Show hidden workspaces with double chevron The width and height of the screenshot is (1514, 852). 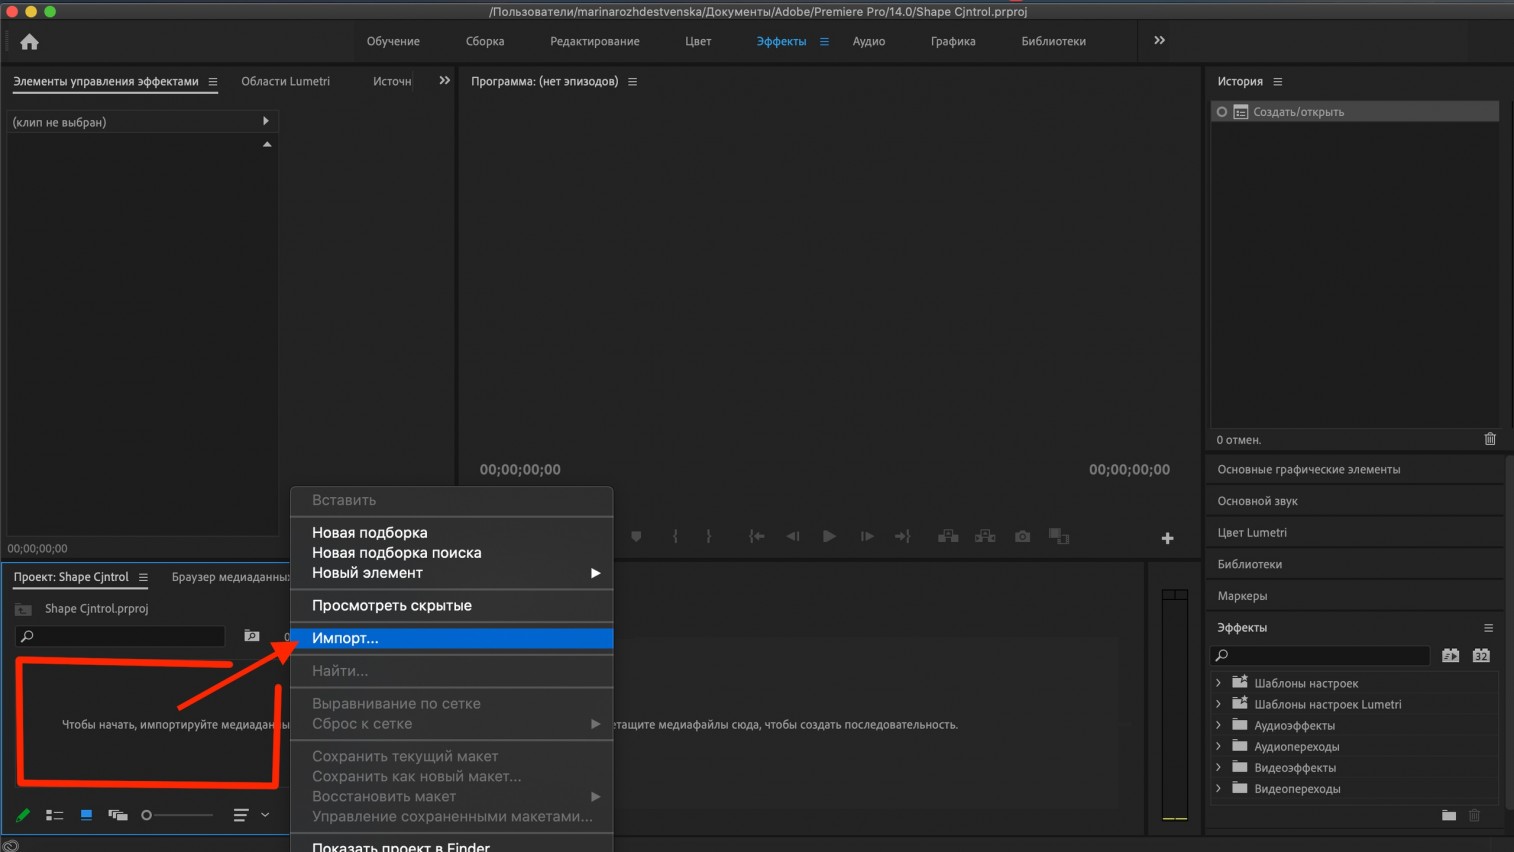tap(1159, 41)
